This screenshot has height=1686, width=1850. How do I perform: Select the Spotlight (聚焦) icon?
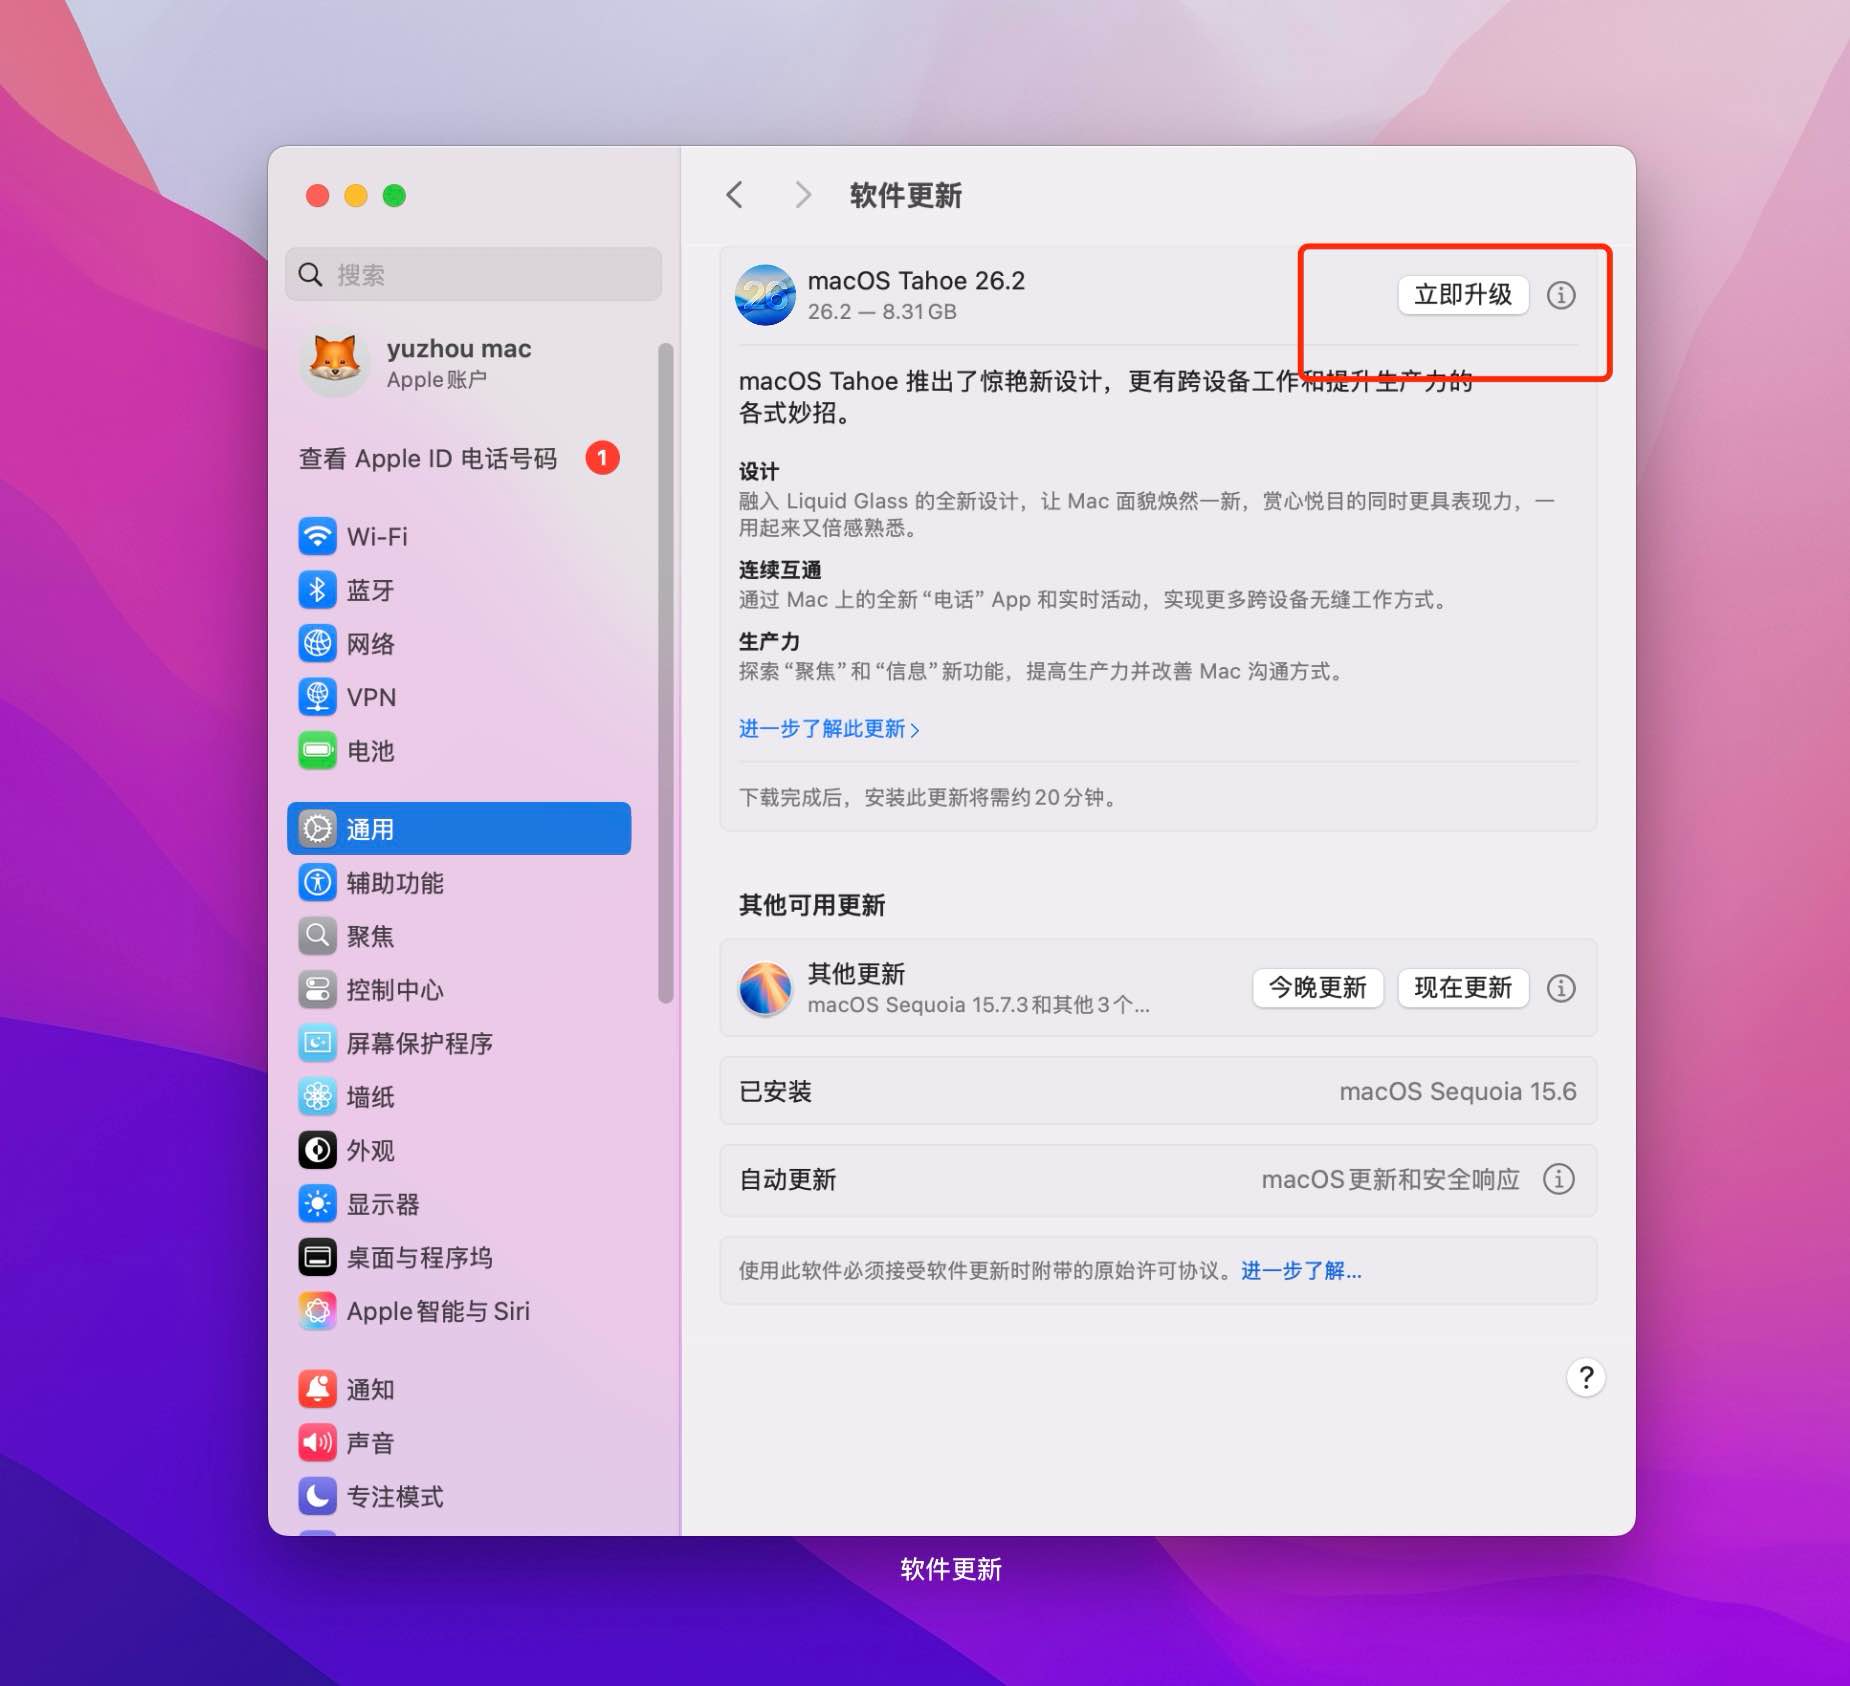coord(317,936)
